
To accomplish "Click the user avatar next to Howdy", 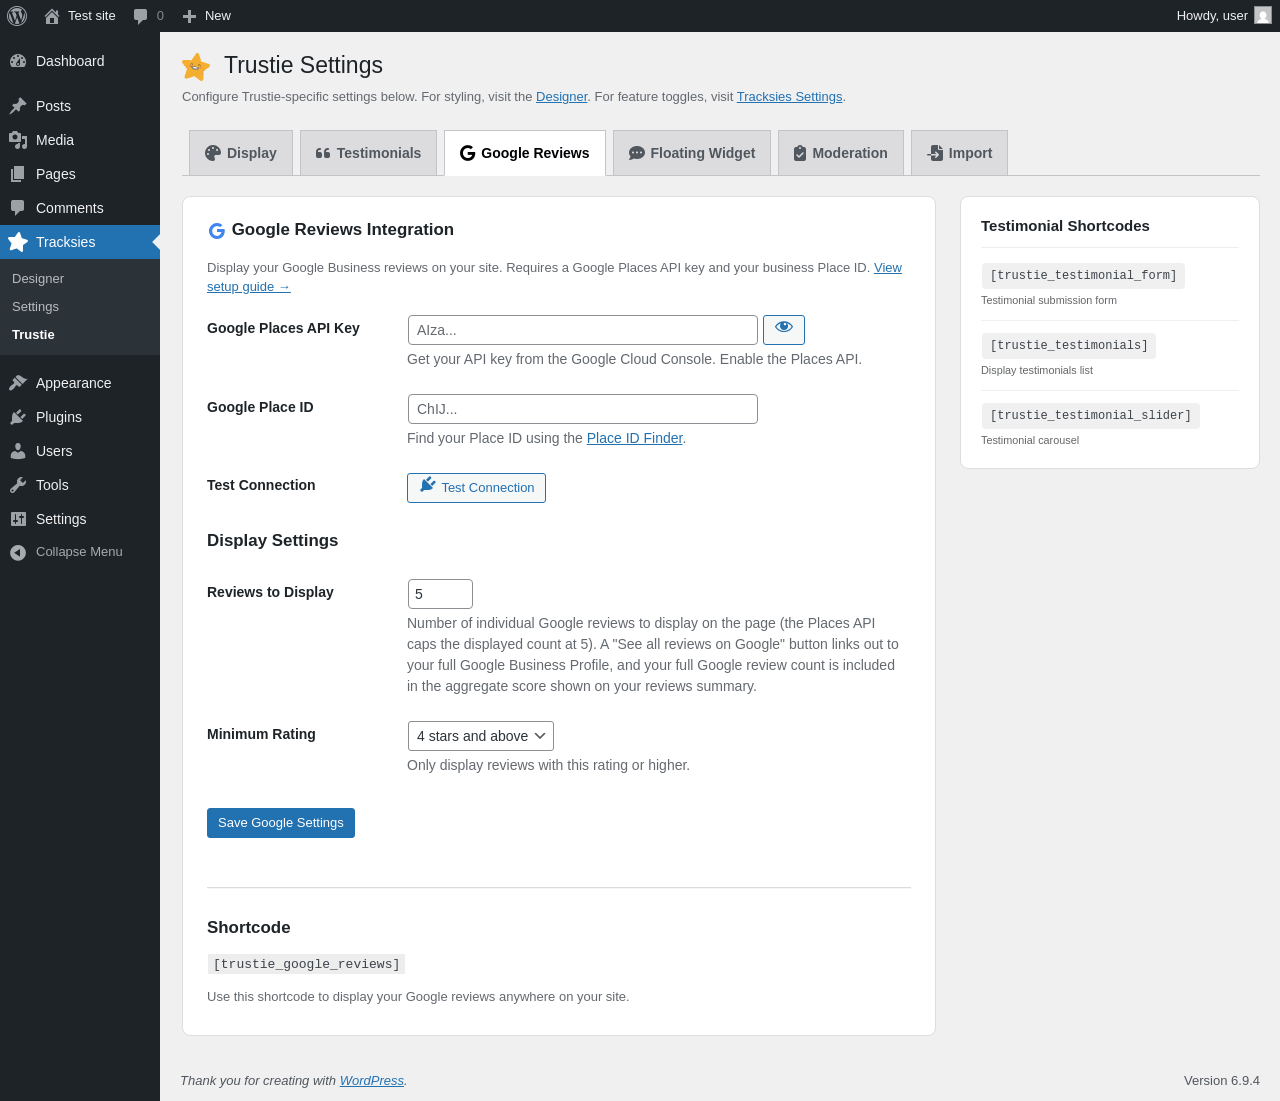I will tap(1263, 16).
